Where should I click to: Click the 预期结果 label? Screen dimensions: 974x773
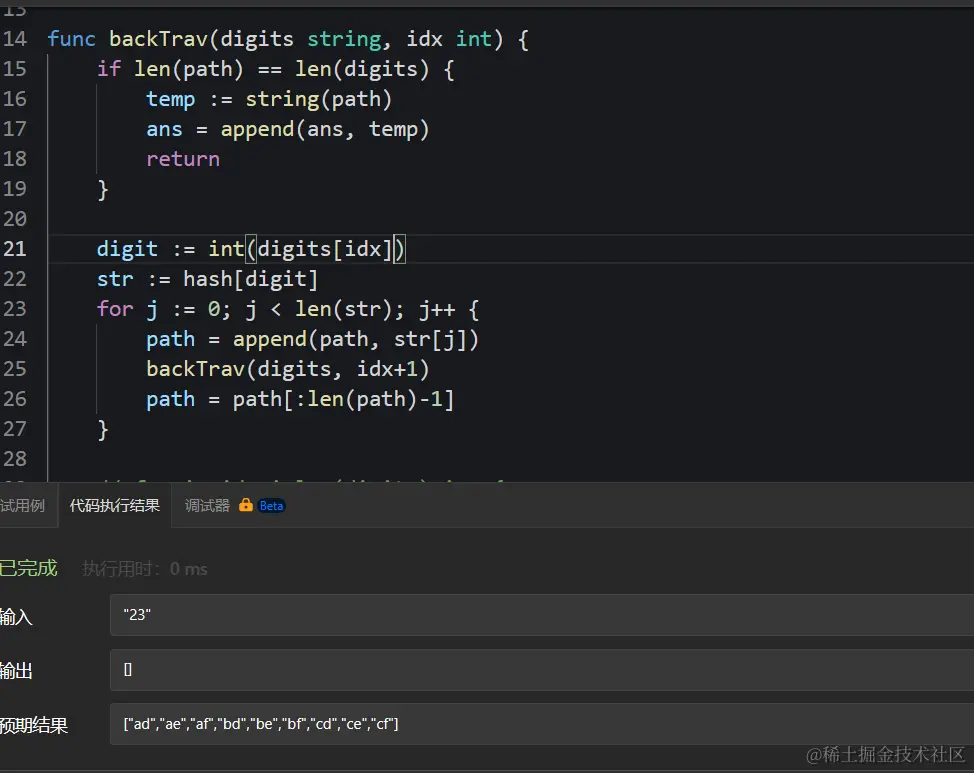click(34, 725)
